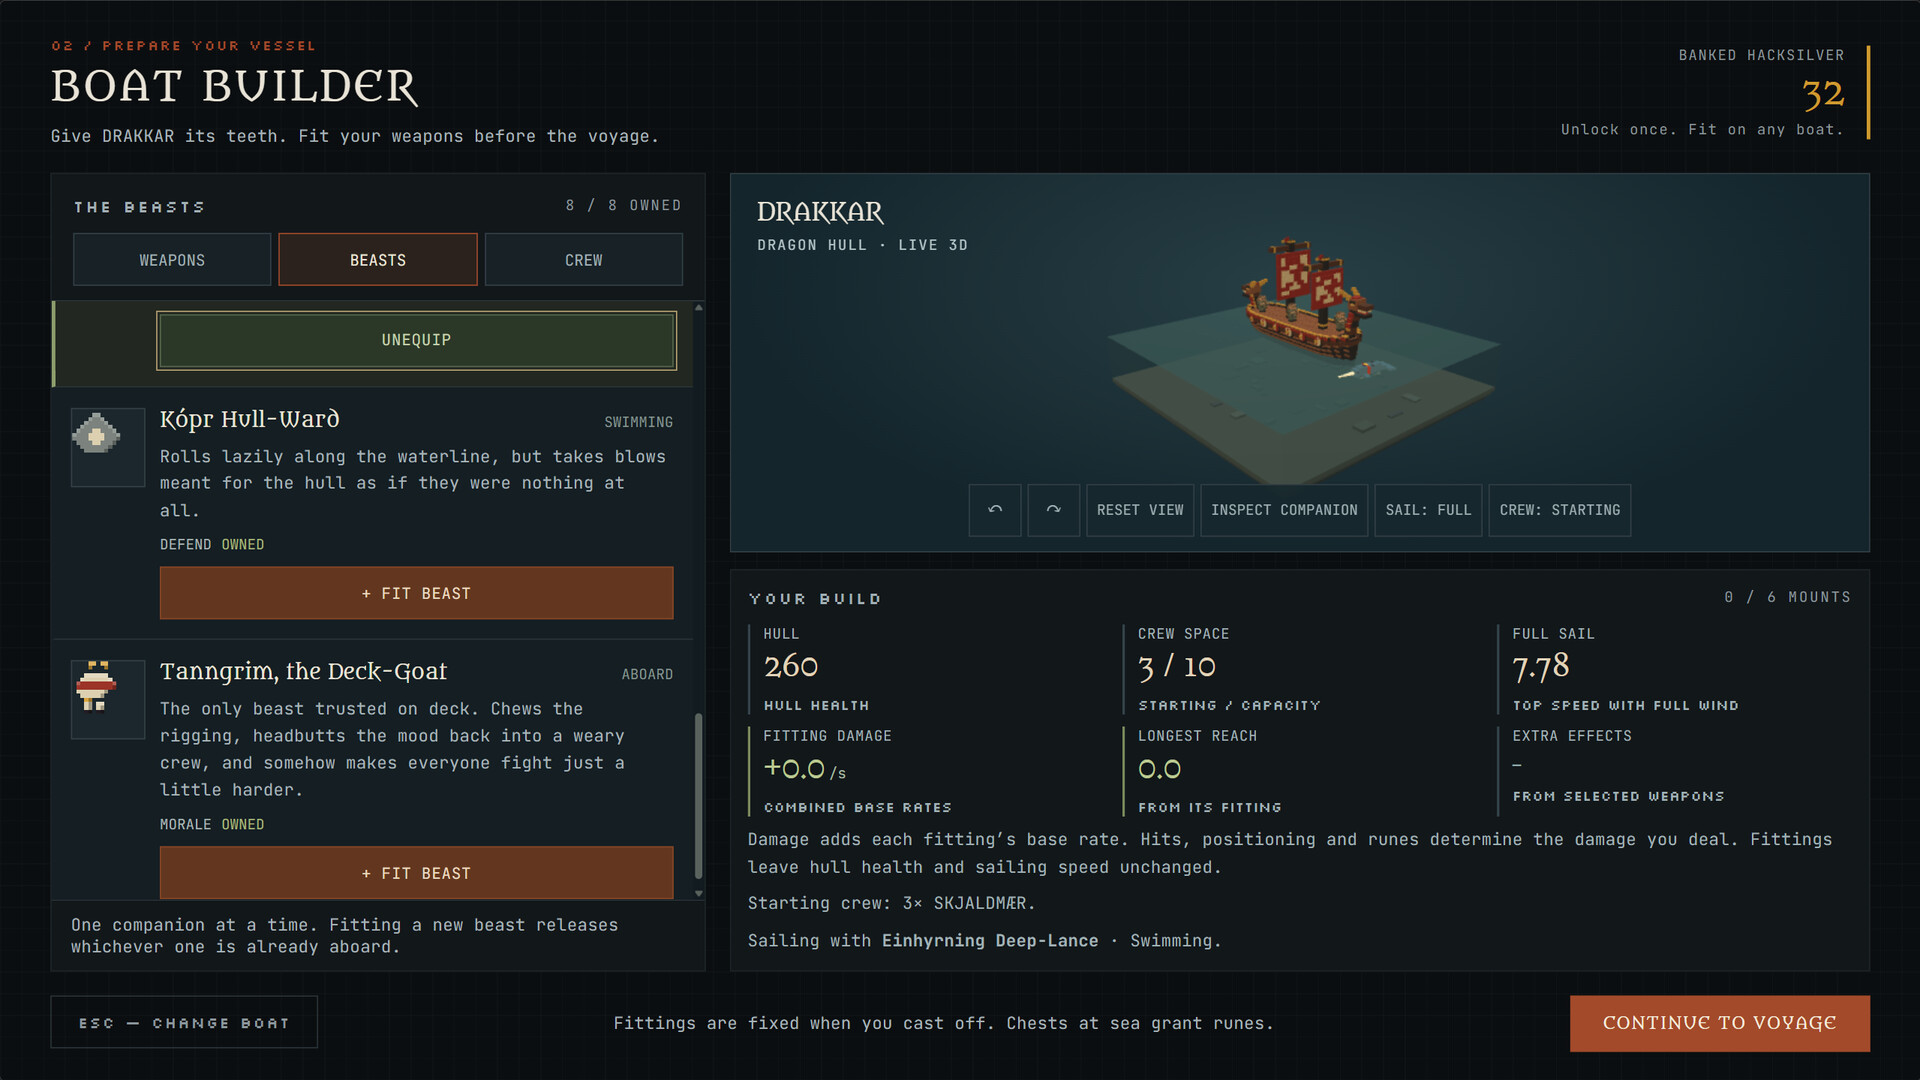Switch to the Weapons tab
The height and width of the screenshot is (1080, 1920).
click(x=172, y=260)
